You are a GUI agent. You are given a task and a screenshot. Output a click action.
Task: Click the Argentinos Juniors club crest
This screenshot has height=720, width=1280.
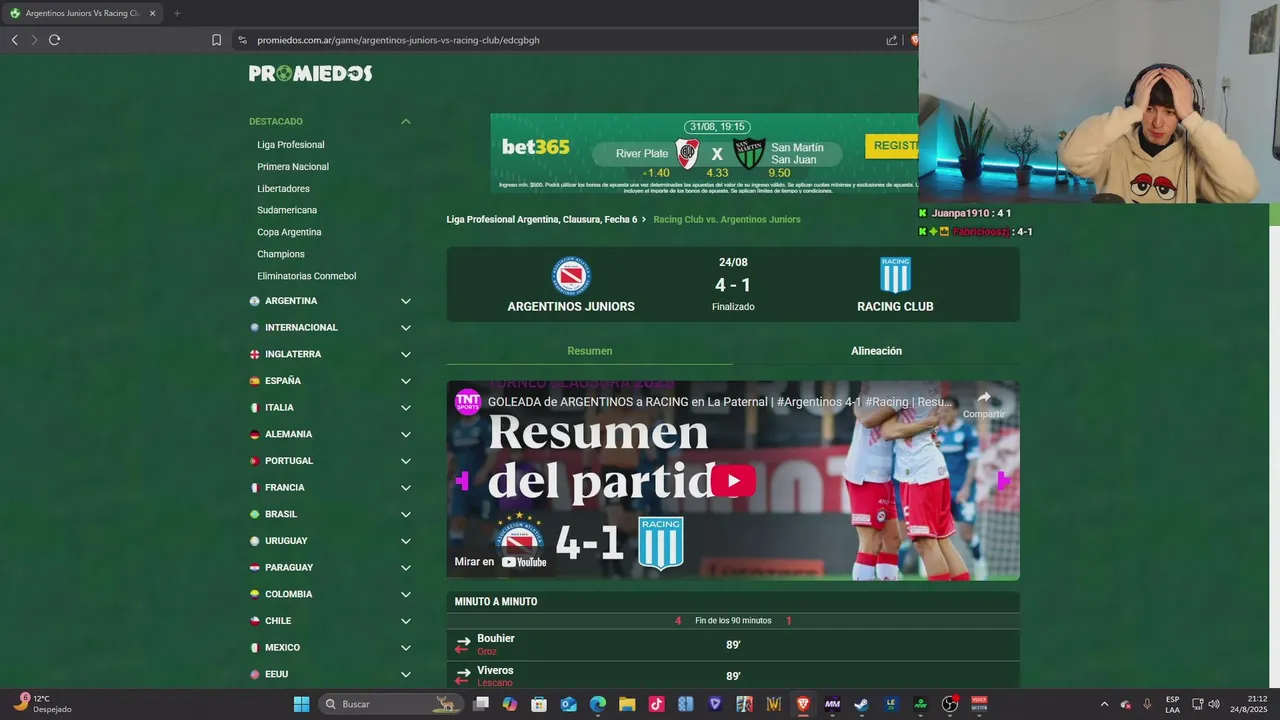[x=571, y=276]
